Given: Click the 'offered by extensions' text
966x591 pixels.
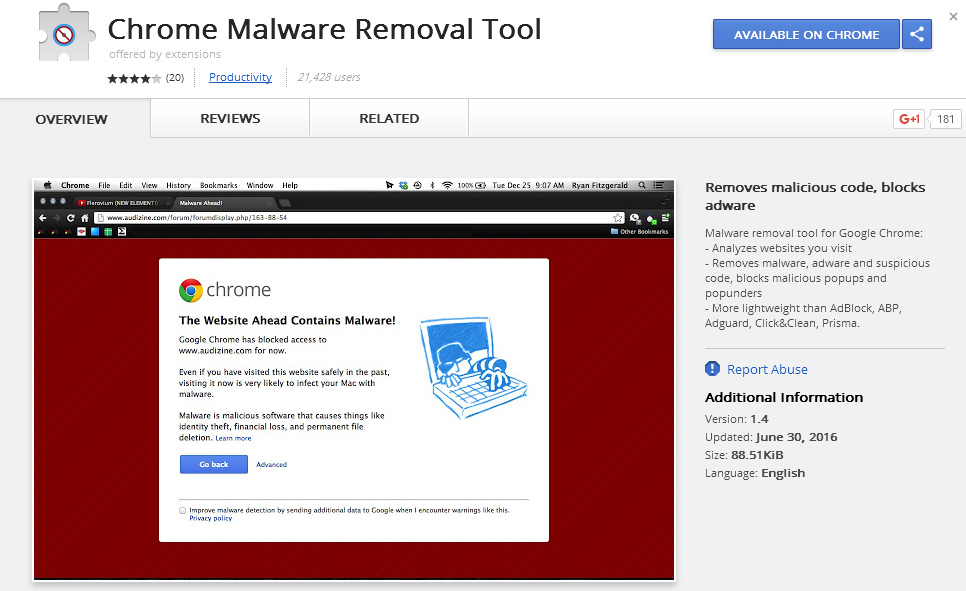Looking at the screenshot, I should 165,54.
